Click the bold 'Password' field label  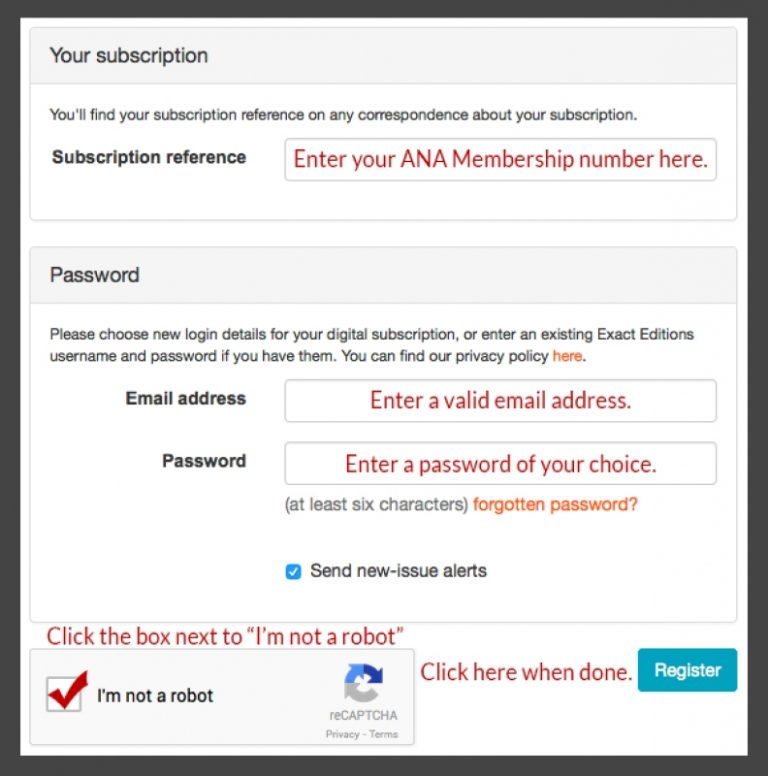click(x=204, y=461)
